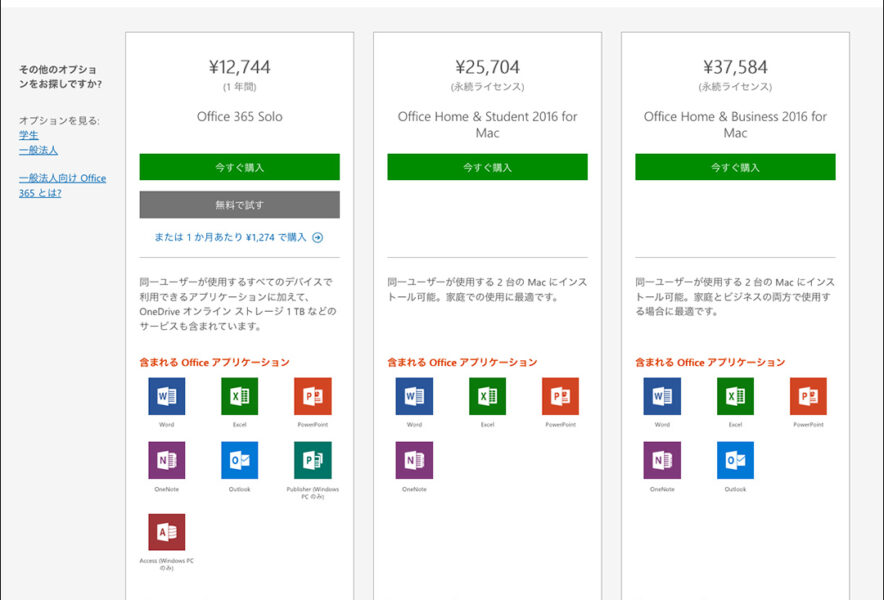
Task: Start free trial with 無料で試す button
Action: coord(240,205)
